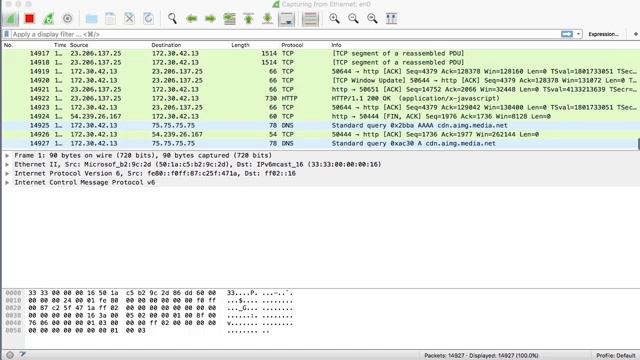Apply the display filter arrow button
The height and width of the screenshot is (360, 640).
point(567,34)
